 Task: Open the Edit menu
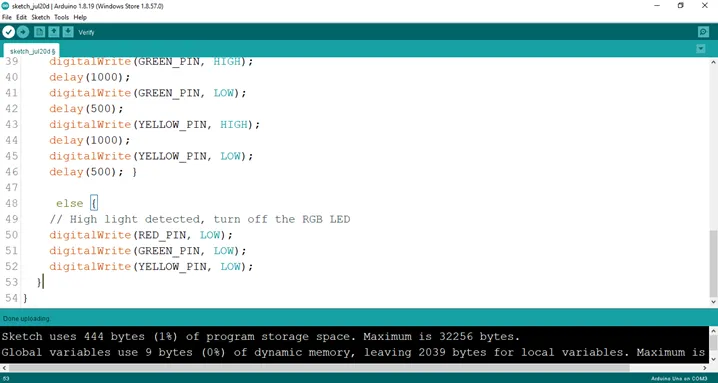coord(22,17)
